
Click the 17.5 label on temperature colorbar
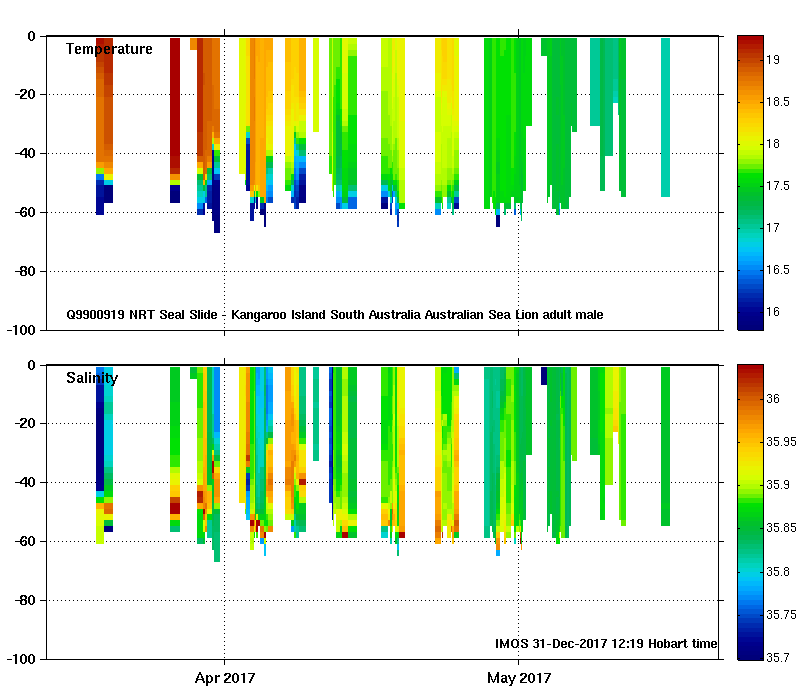(x=778, y=186)
